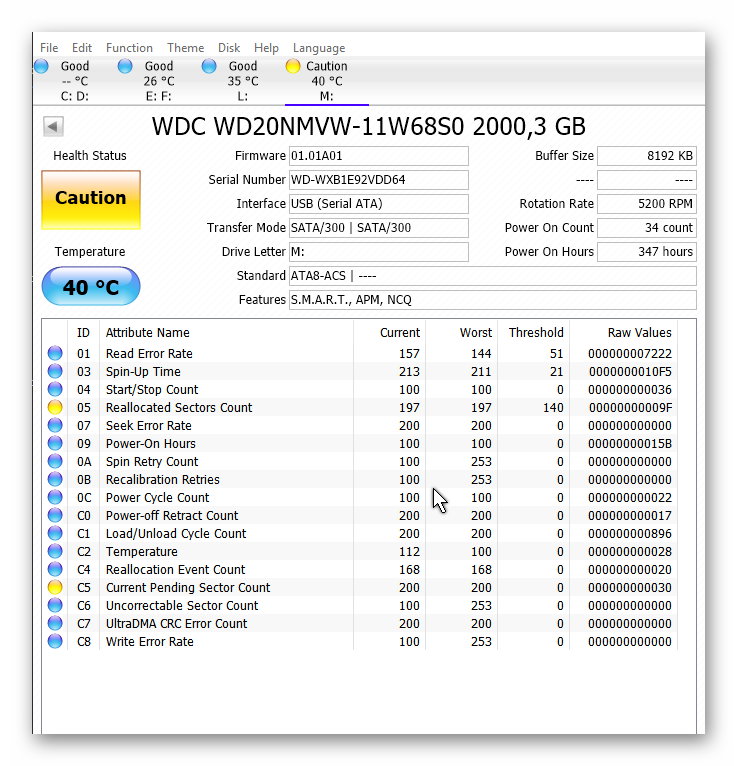Click raw value 000000000896
The height and width of the screenshot is (766, 737).
(x=630, y=533)
